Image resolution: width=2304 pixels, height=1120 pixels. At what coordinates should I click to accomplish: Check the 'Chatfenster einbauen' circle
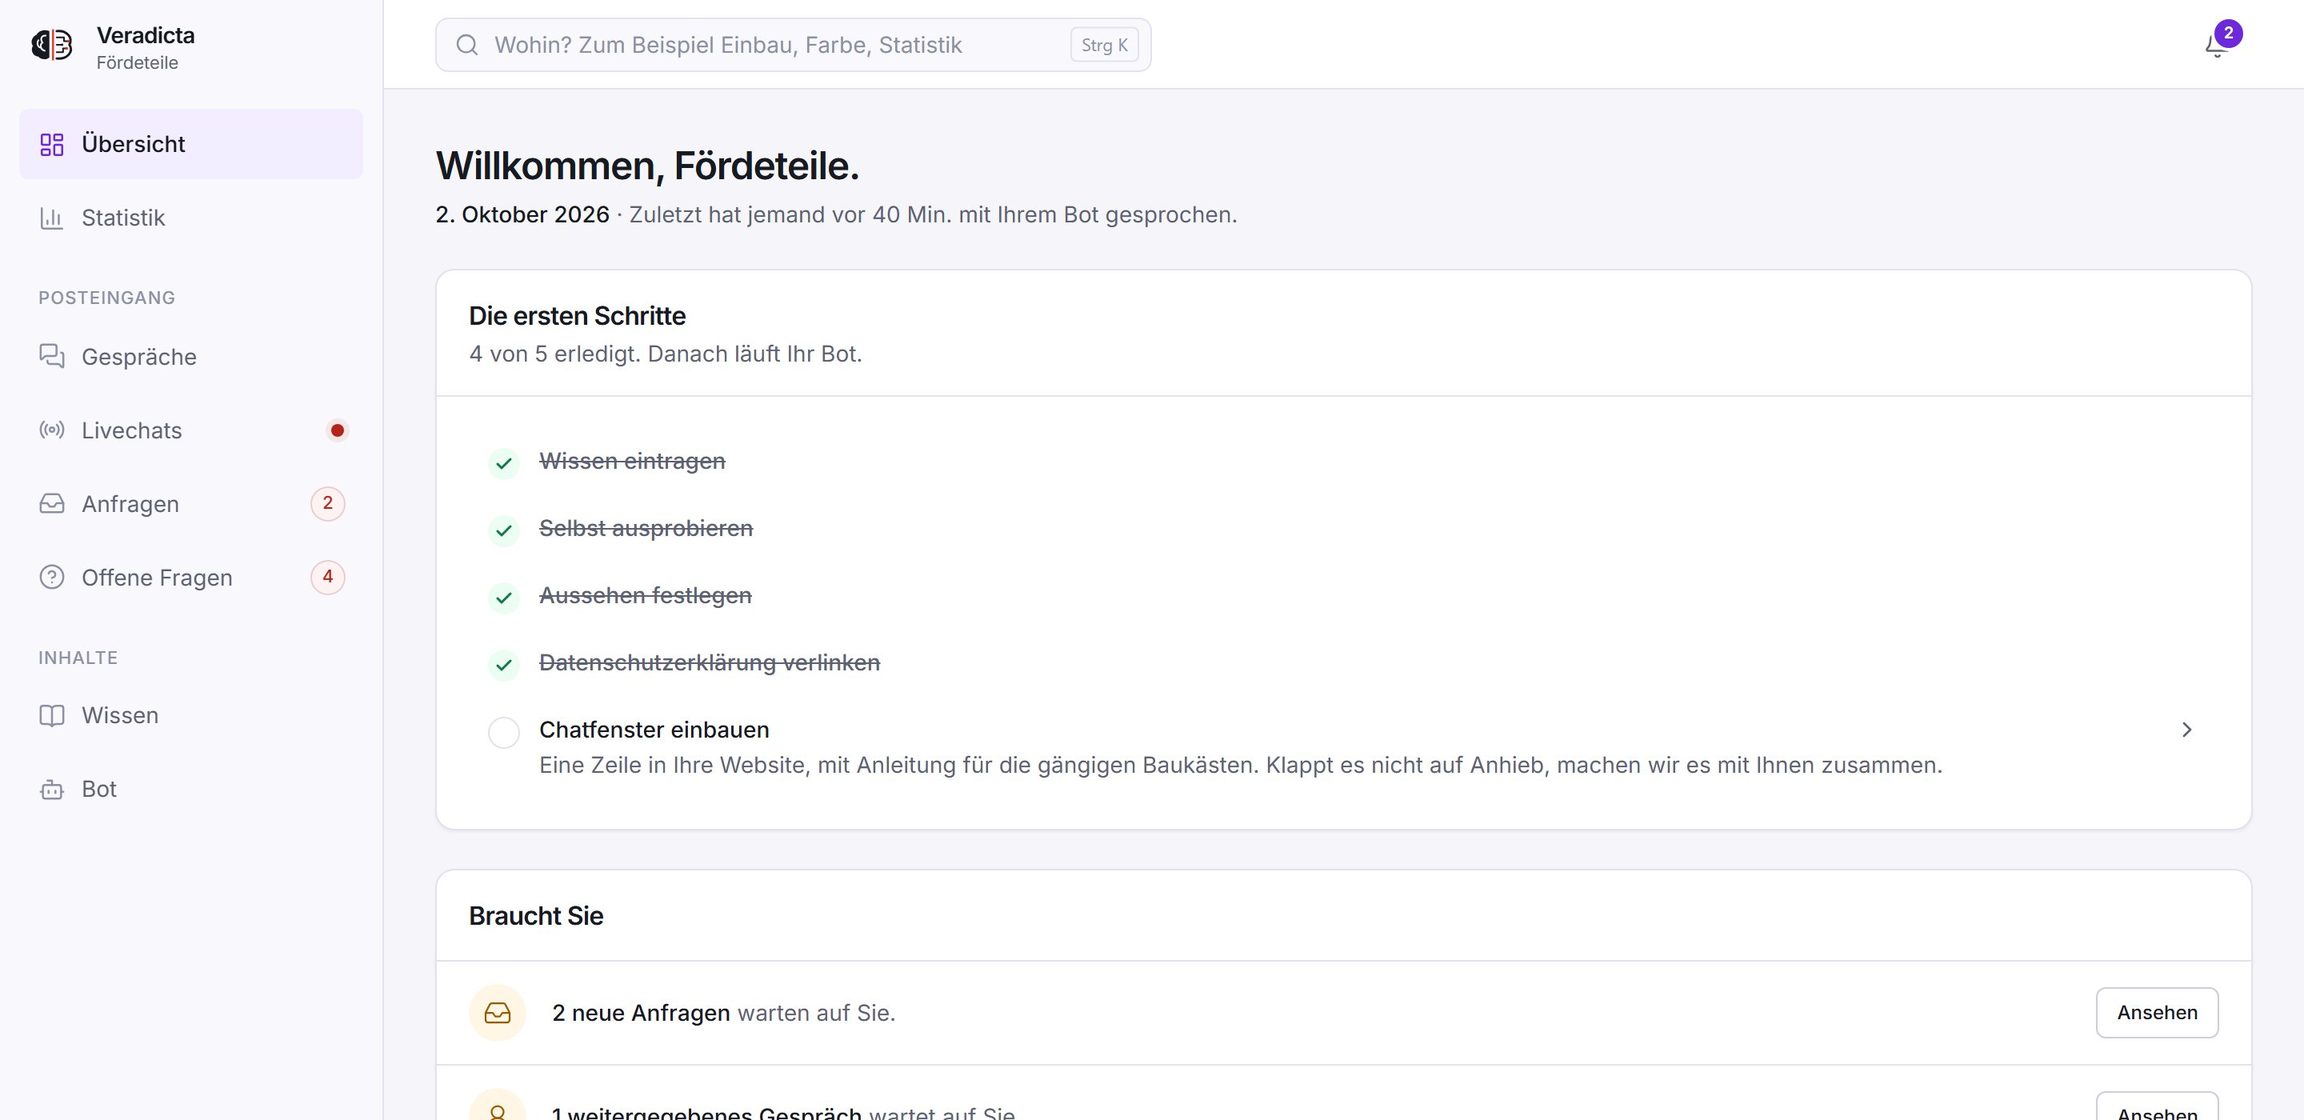coord(504,732)
